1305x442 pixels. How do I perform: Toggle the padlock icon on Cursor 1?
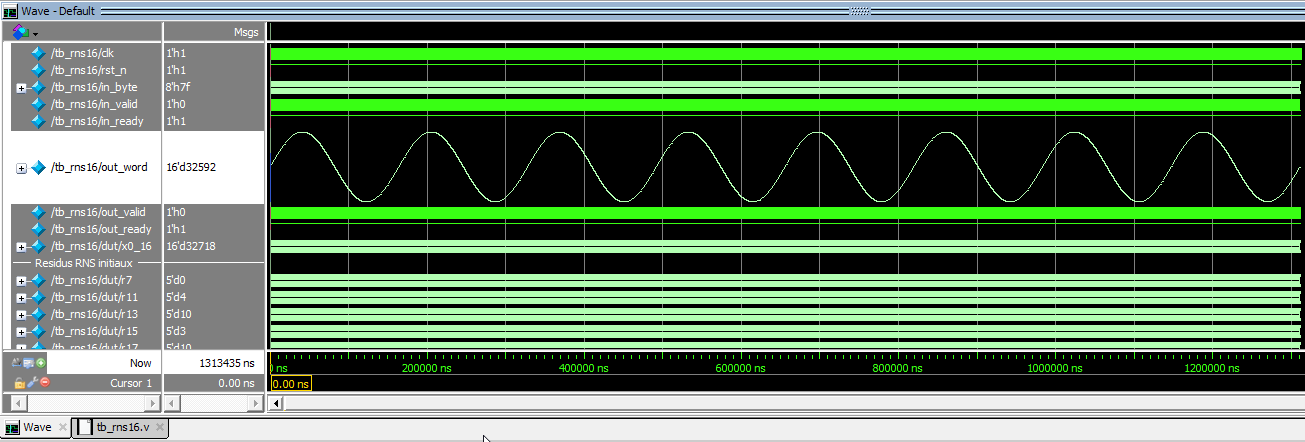(x=19, y=383)
